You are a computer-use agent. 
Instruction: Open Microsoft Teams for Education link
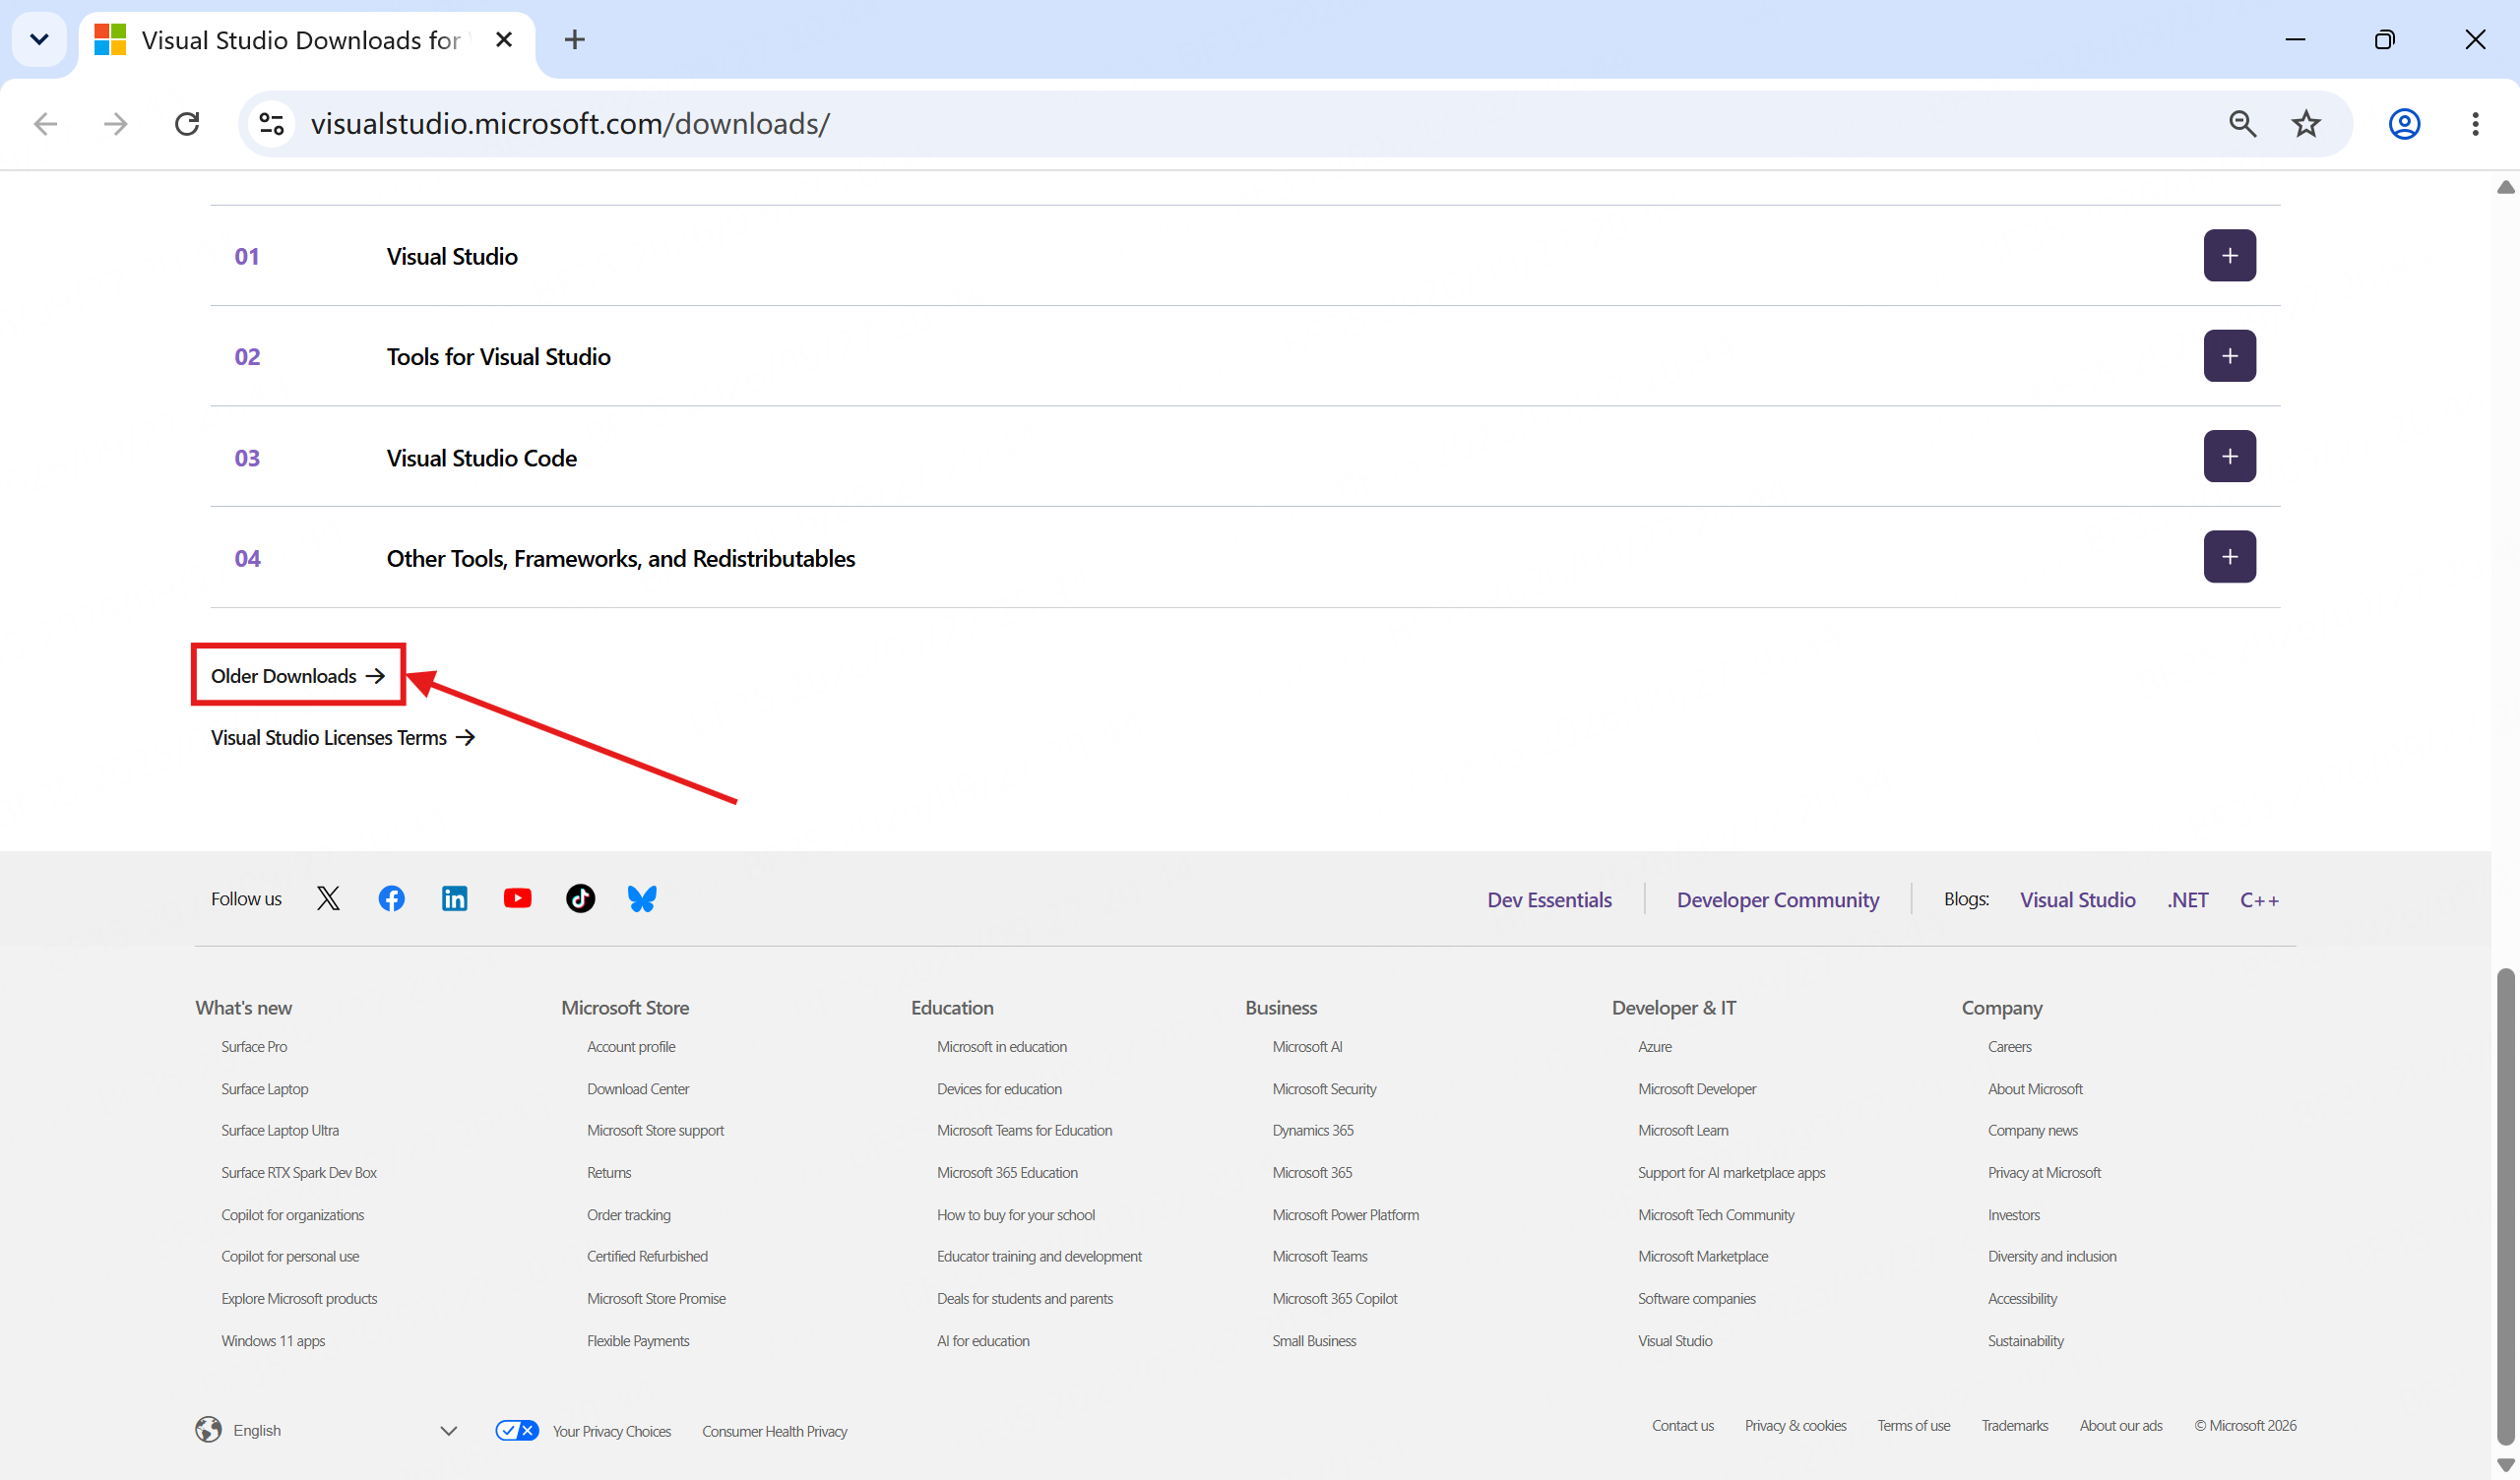tap(1024, 1131)
